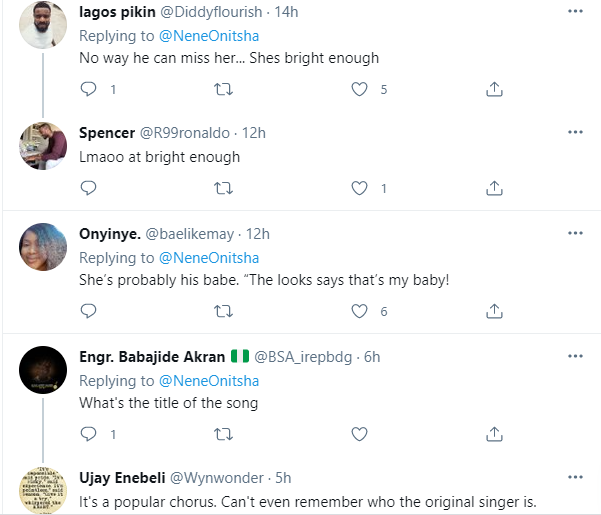Open Spencer's profile name link
This screenshot has height=515, width=601.
(x=109, y=133)
